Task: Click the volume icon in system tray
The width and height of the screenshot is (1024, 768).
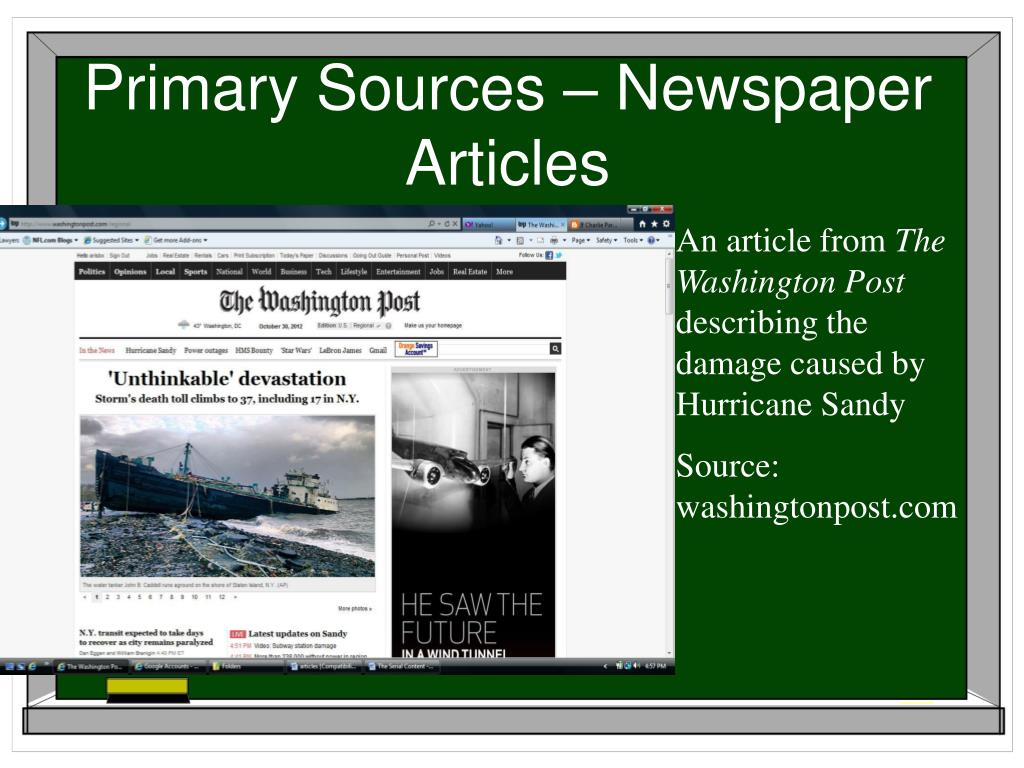Action: [637, 666]
